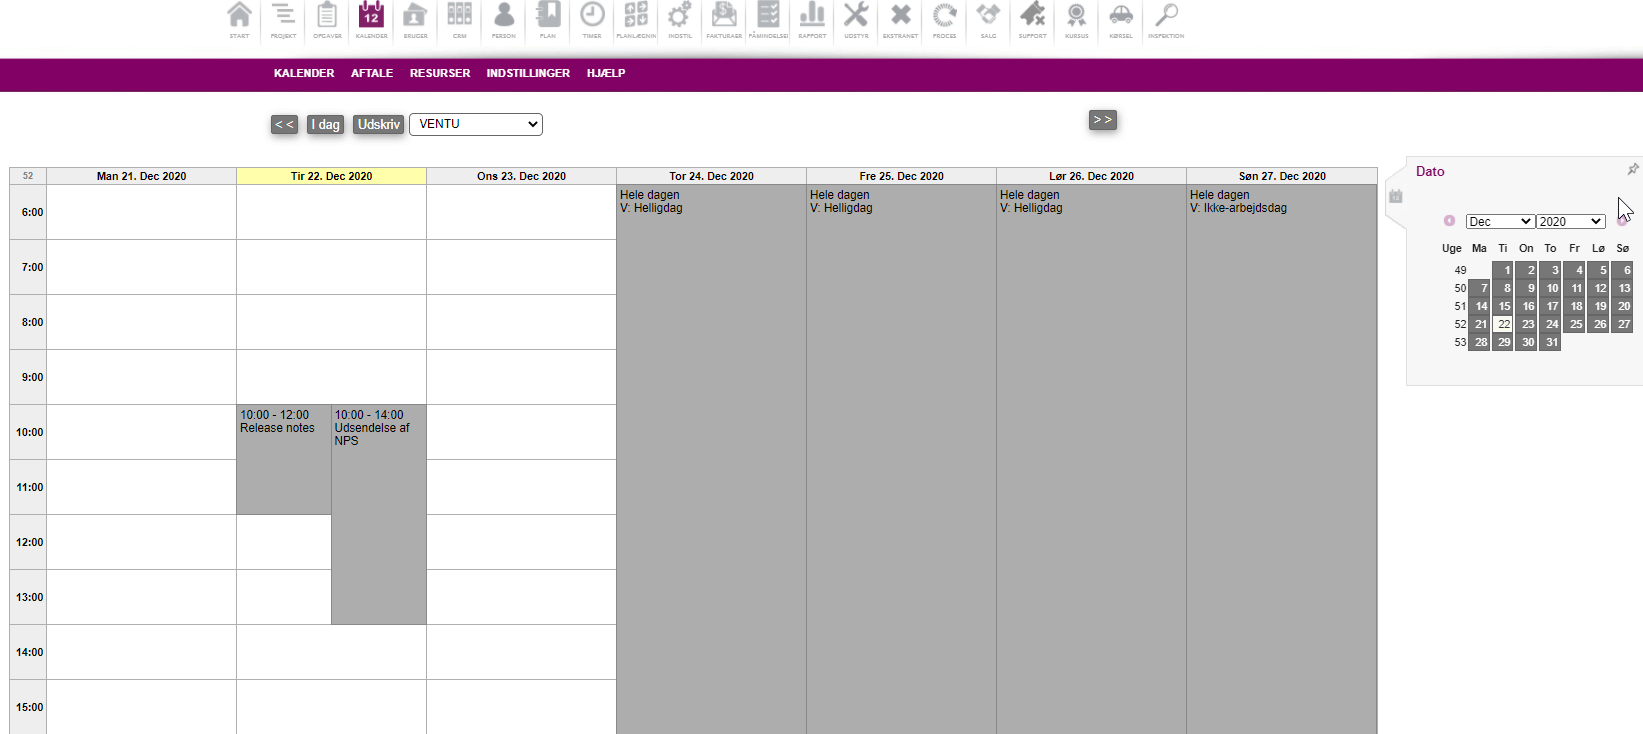Open the Kørsel car icon

[1121, 19]
